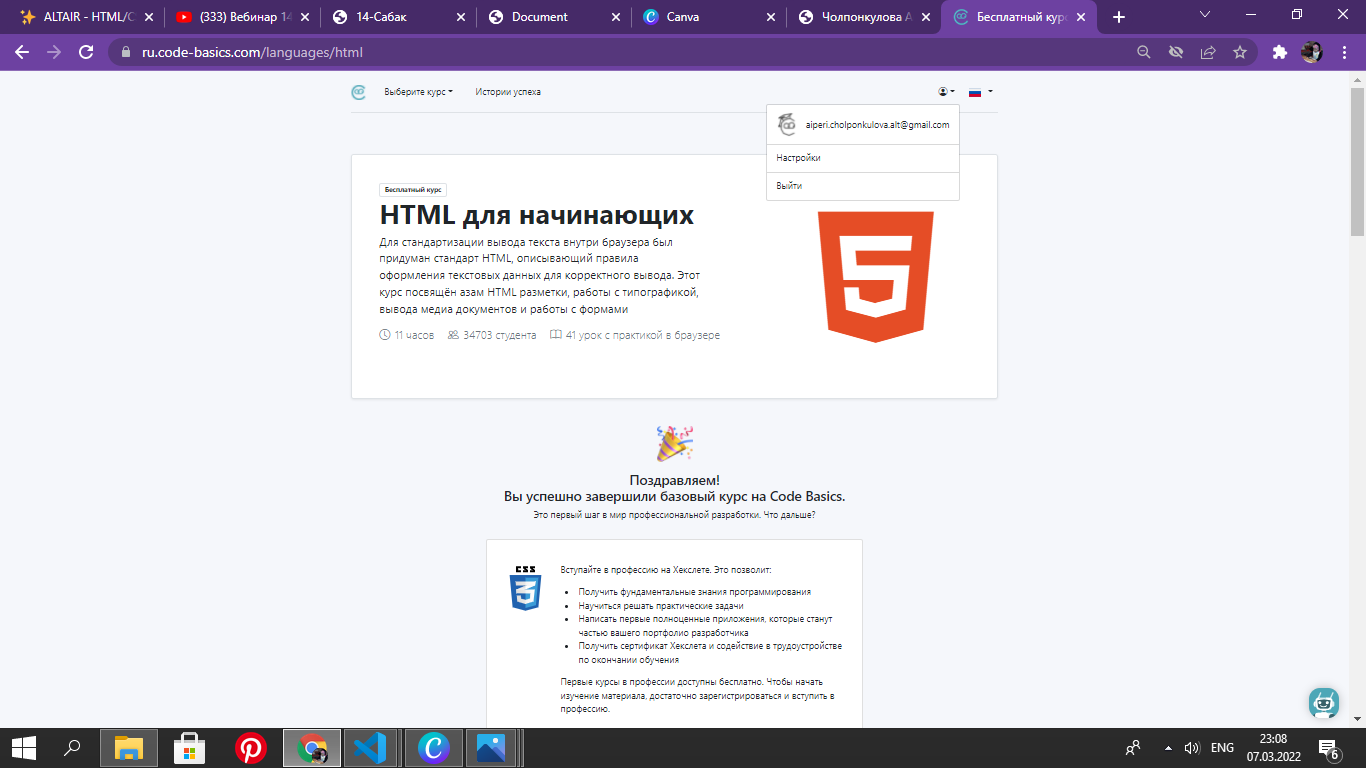Close the Document tab
Screen dimensions: 1366x768
tap(614, 17)
